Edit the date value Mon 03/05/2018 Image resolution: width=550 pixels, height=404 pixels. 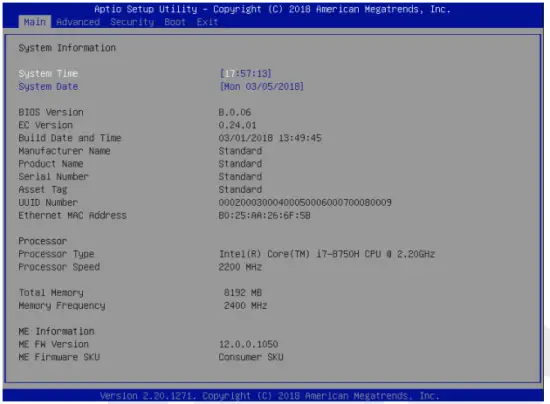[x=262, y=87]
